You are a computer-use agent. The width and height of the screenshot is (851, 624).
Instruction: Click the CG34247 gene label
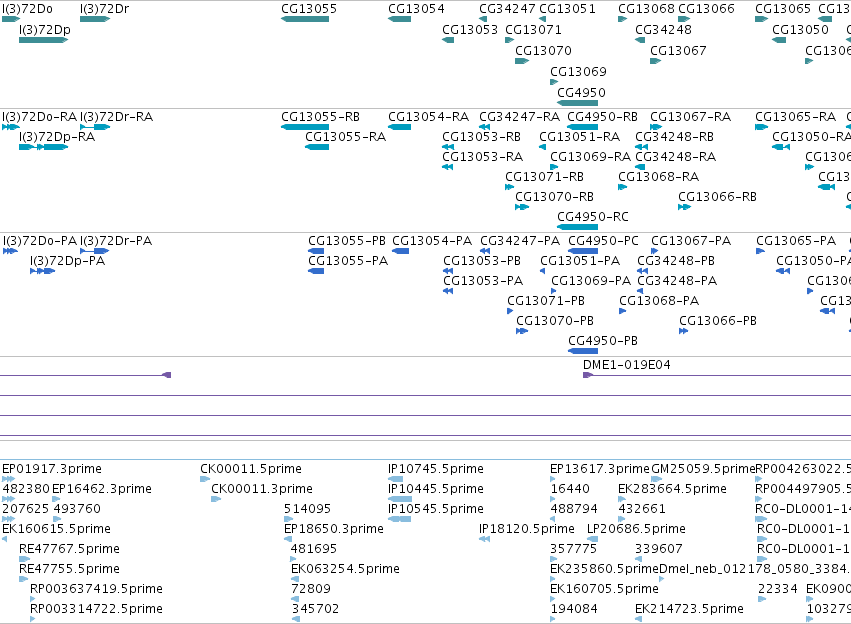507,9
